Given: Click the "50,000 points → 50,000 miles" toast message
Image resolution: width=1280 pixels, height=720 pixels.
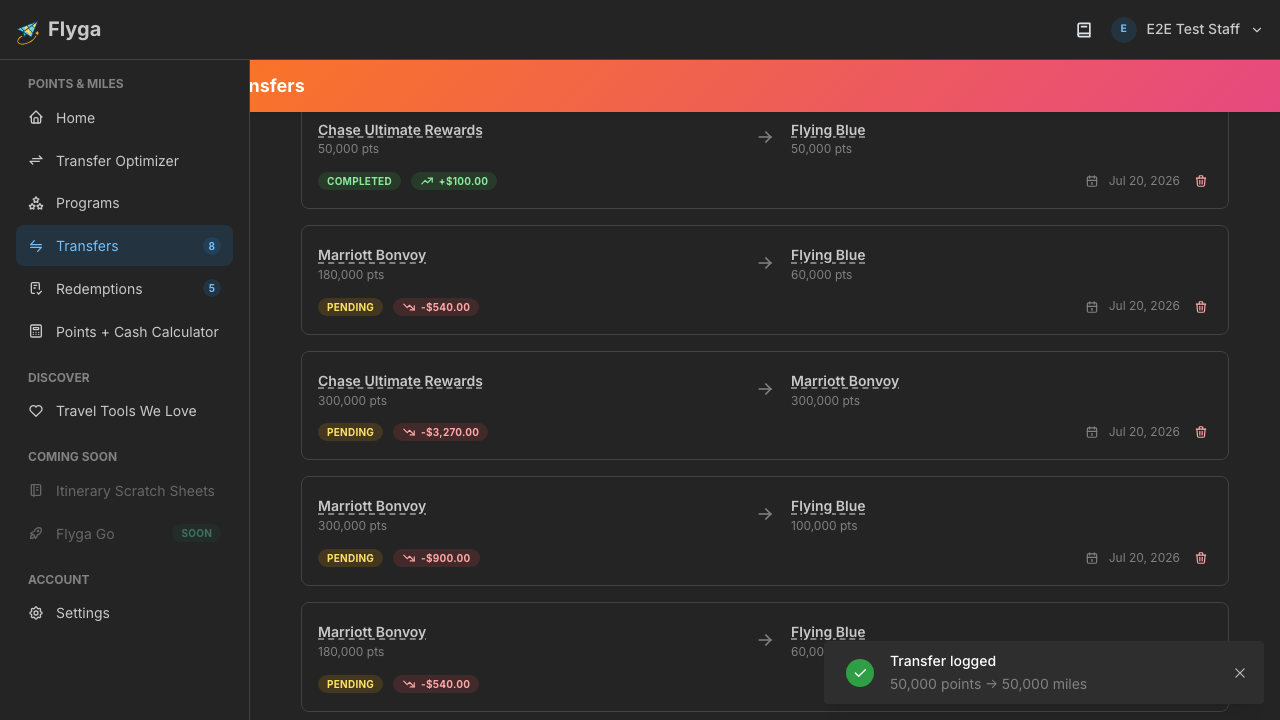Looking at the screenshot, I should click(988, 684).
